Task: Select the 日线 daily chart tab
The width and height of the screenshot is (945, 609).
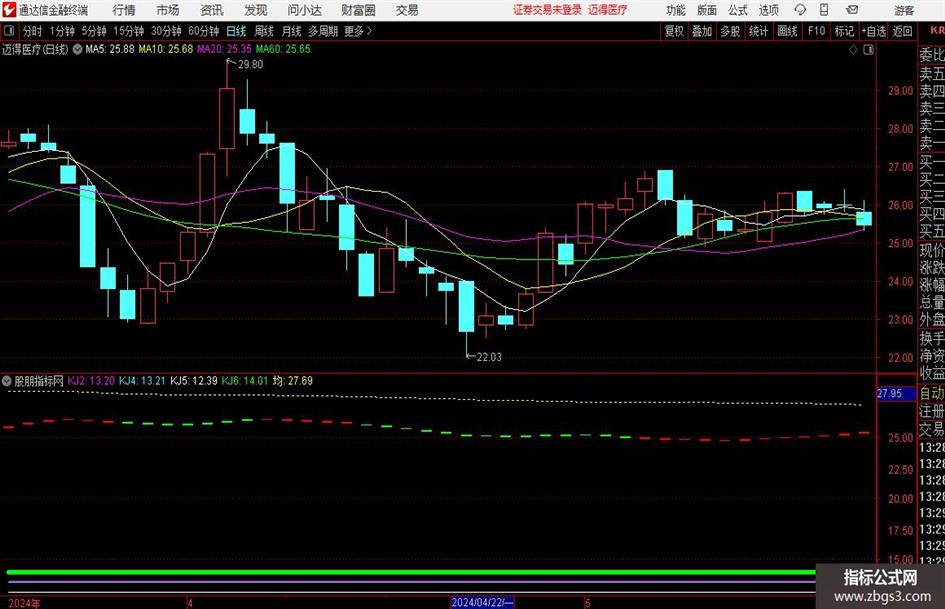Action: (x=236, y=31)
